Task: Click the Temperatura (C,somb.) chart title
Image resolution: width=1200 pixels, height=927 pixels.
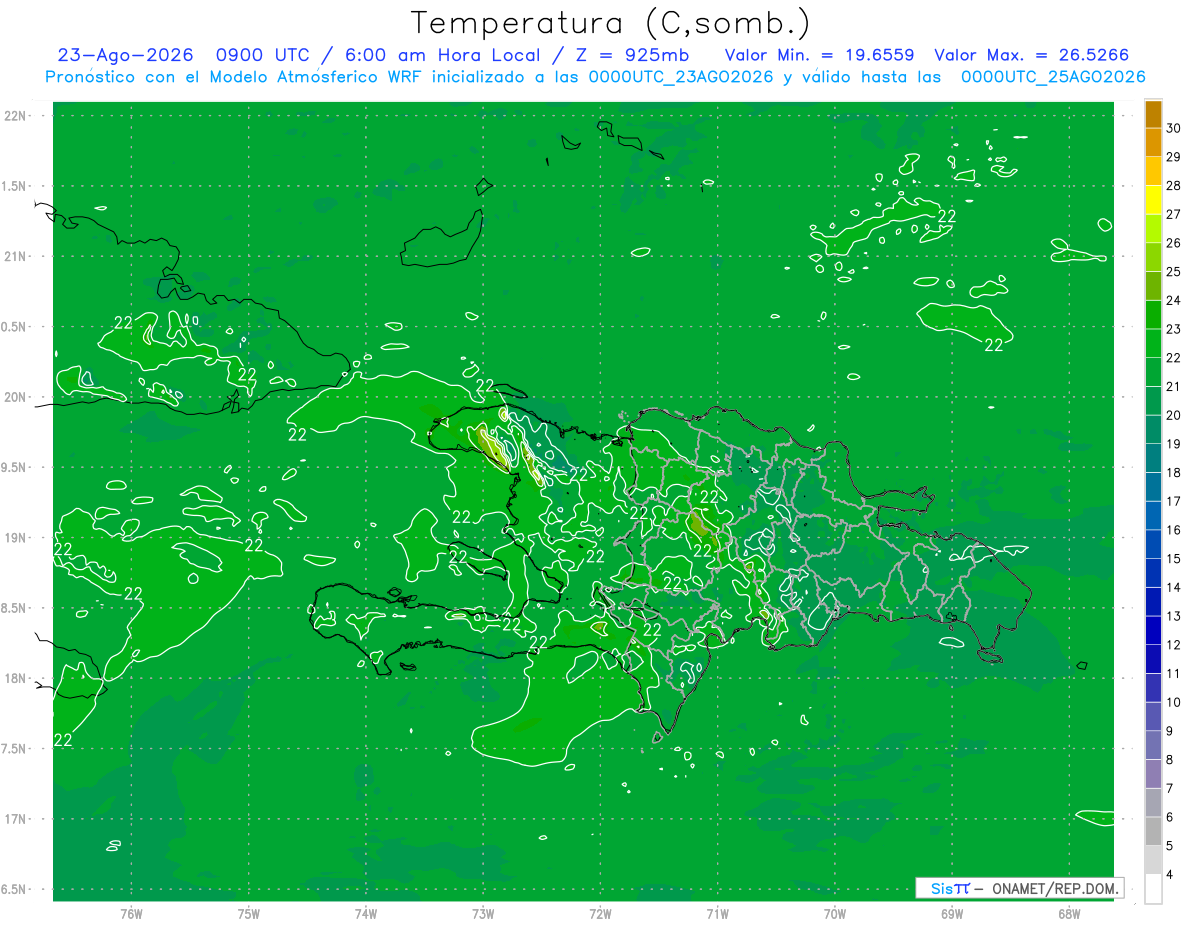Action: (x=610, y=23)
